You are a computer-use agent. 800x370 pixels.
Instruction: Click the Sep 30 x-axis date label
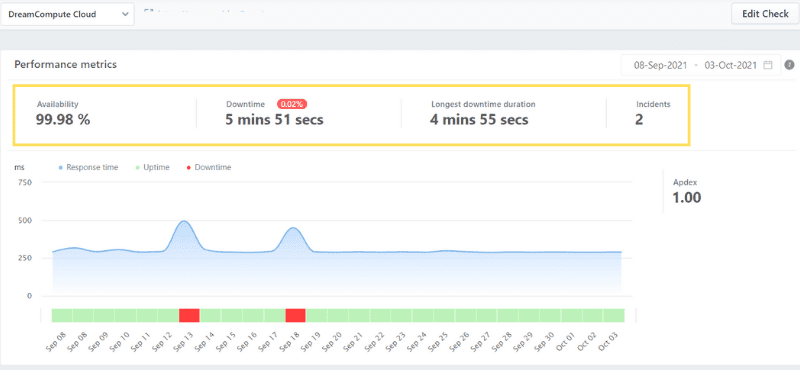click(x=545, y=341)
